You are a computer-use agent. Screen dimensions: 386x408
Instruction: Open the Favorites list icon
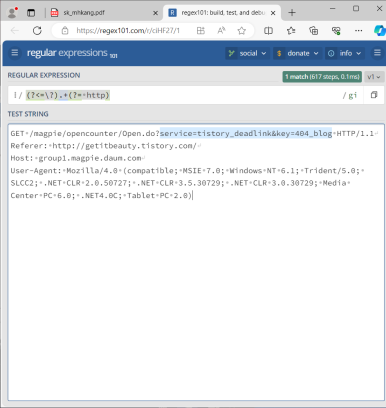(291, 31)
